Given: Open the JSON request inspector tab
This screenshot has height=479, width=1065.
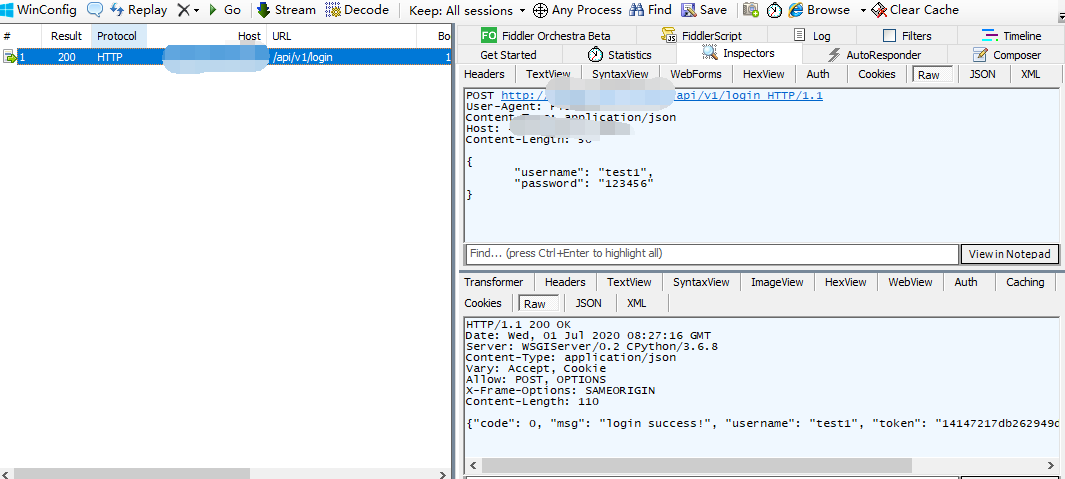Looking at the screenshot, I should tap(982, 74).
